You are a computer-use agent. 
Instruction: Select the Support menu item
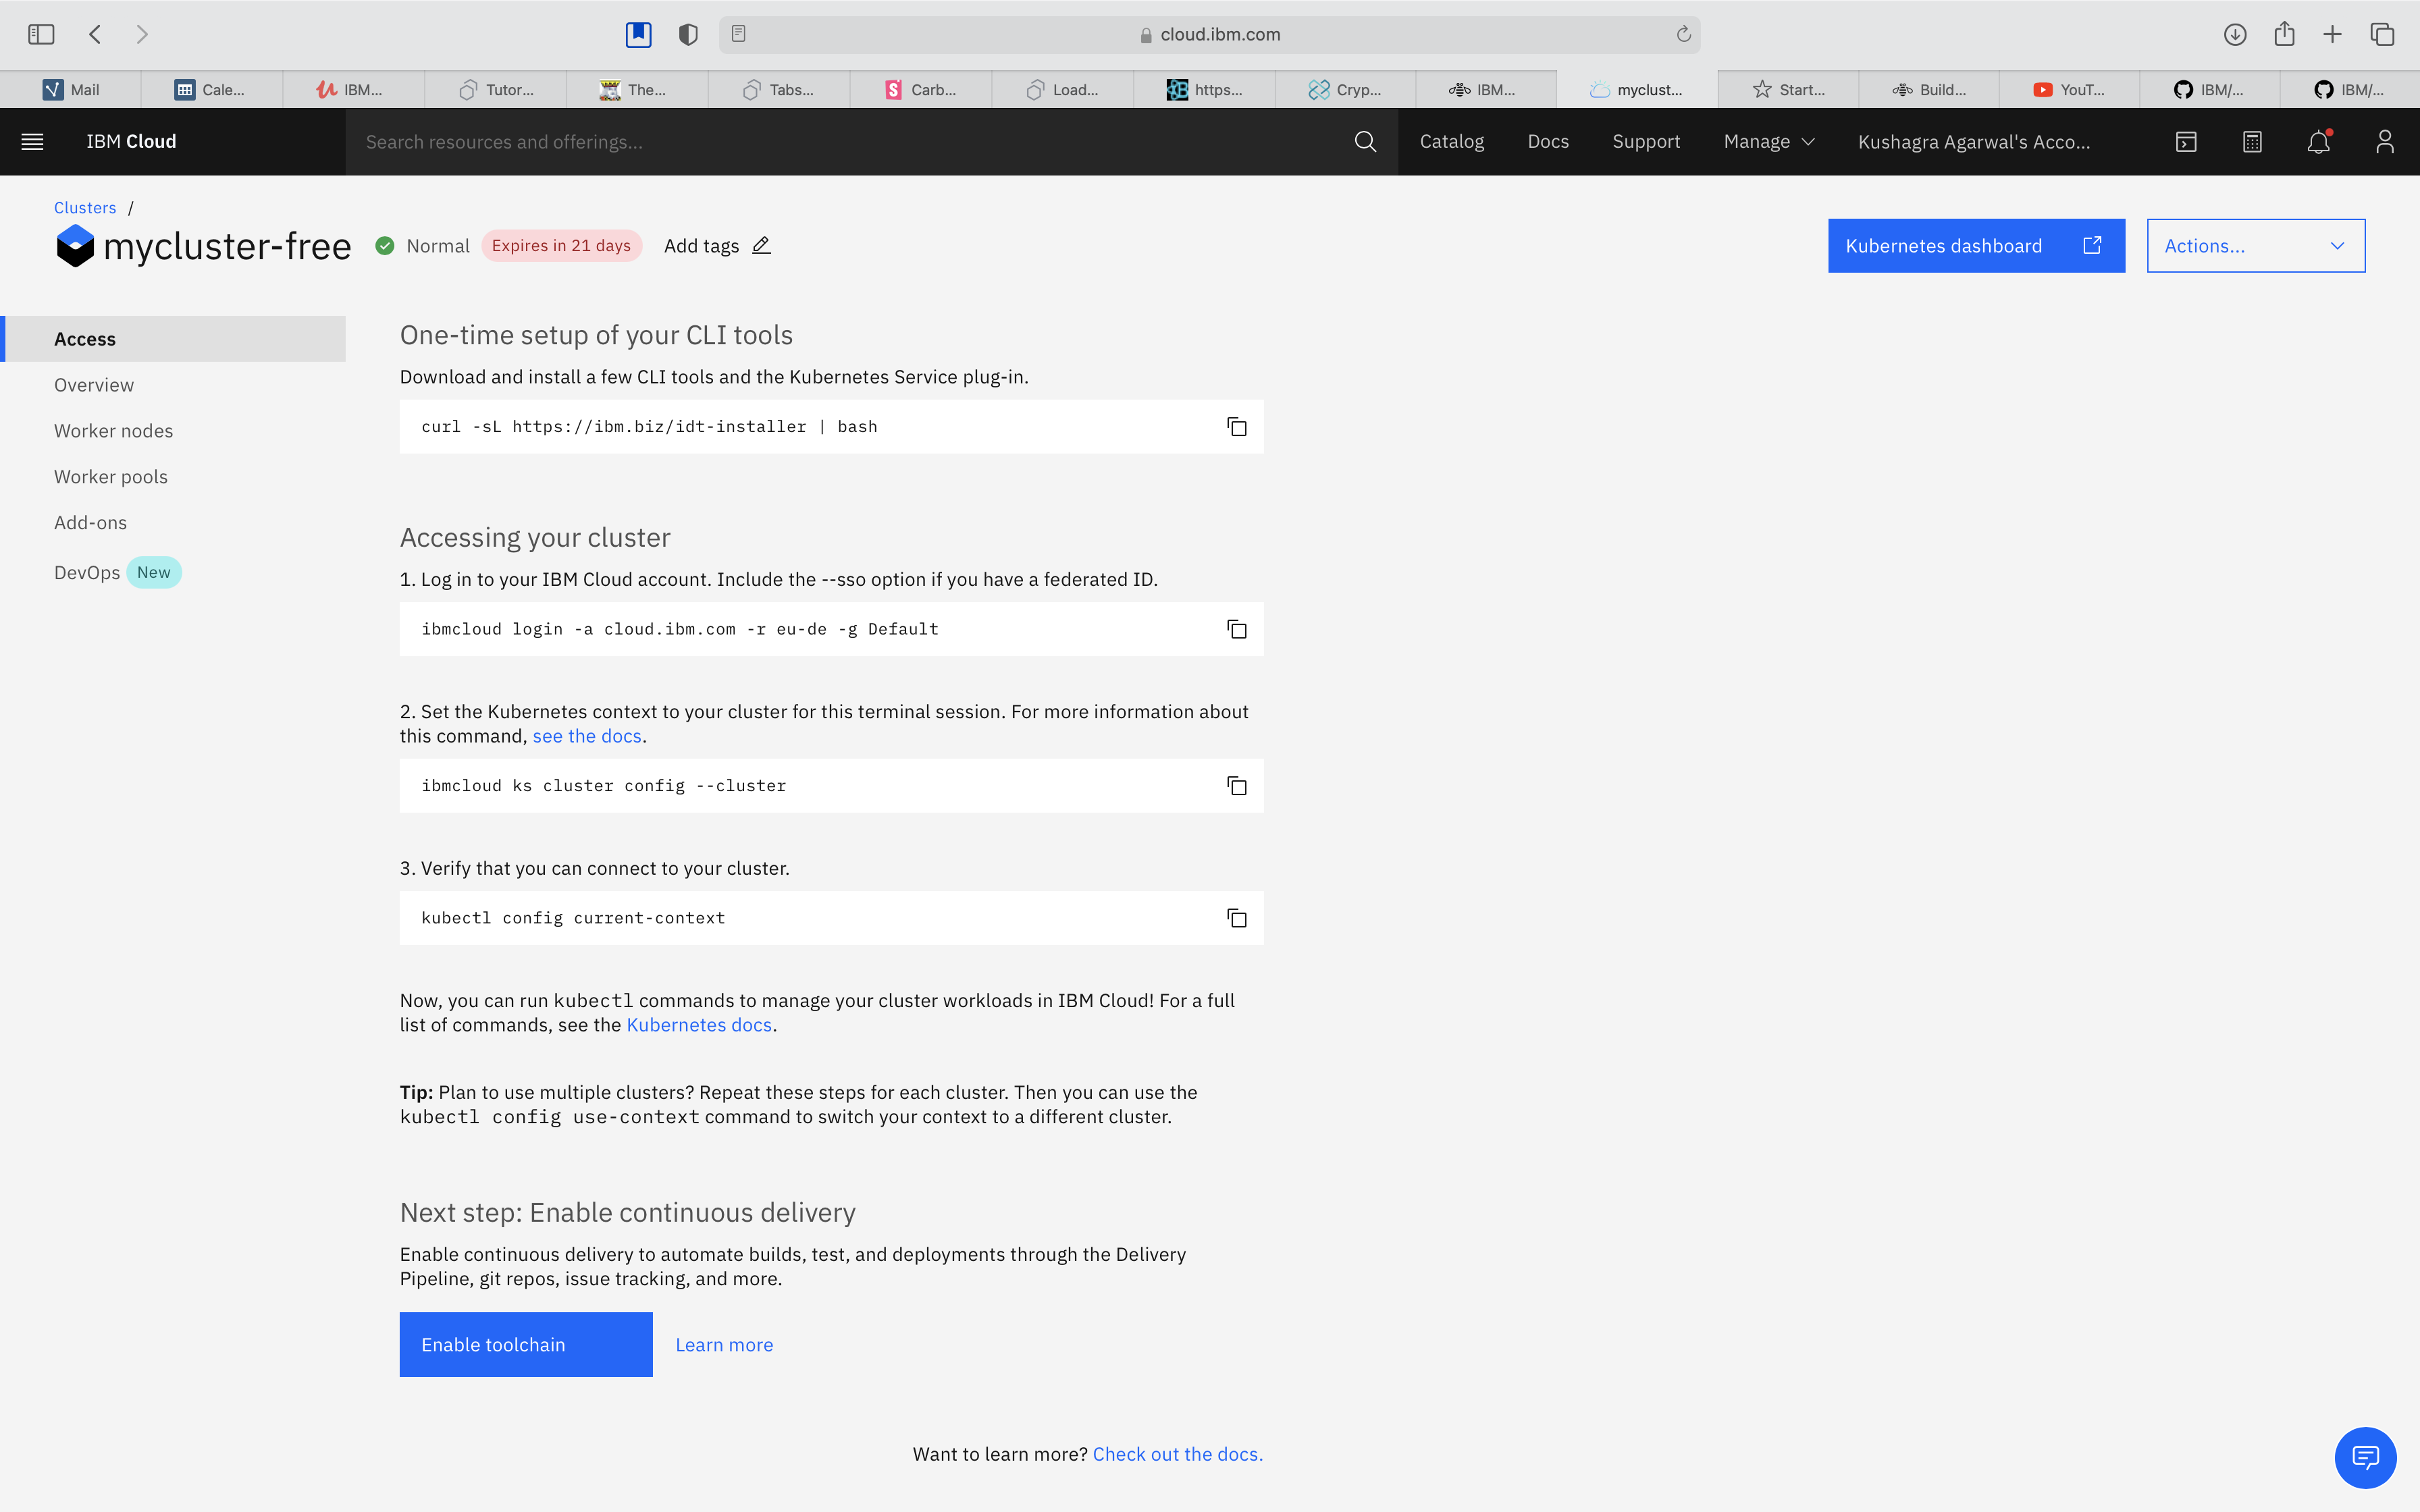(1645, 141)
